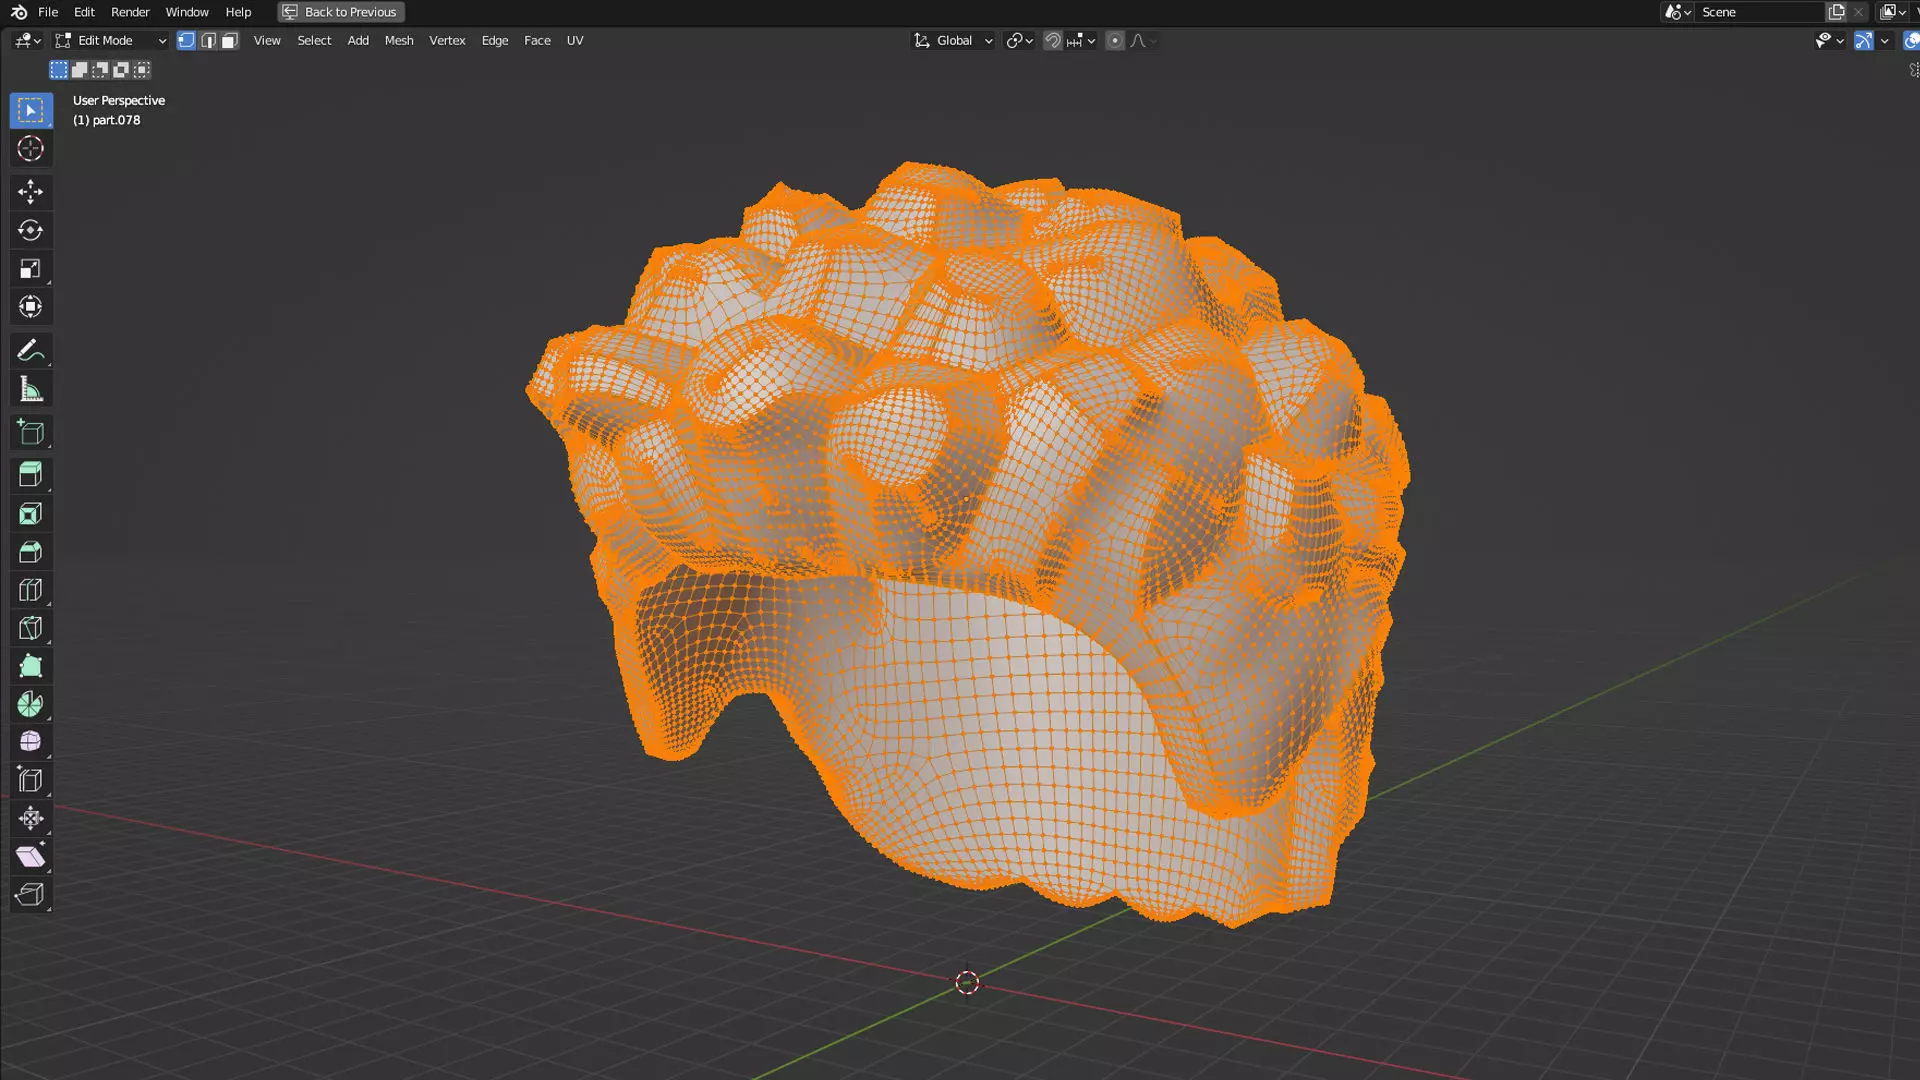Activate the Extrude Region tool
Image resolution: width=1920 pixels, height=1080 pixels.
click(30, 475)
